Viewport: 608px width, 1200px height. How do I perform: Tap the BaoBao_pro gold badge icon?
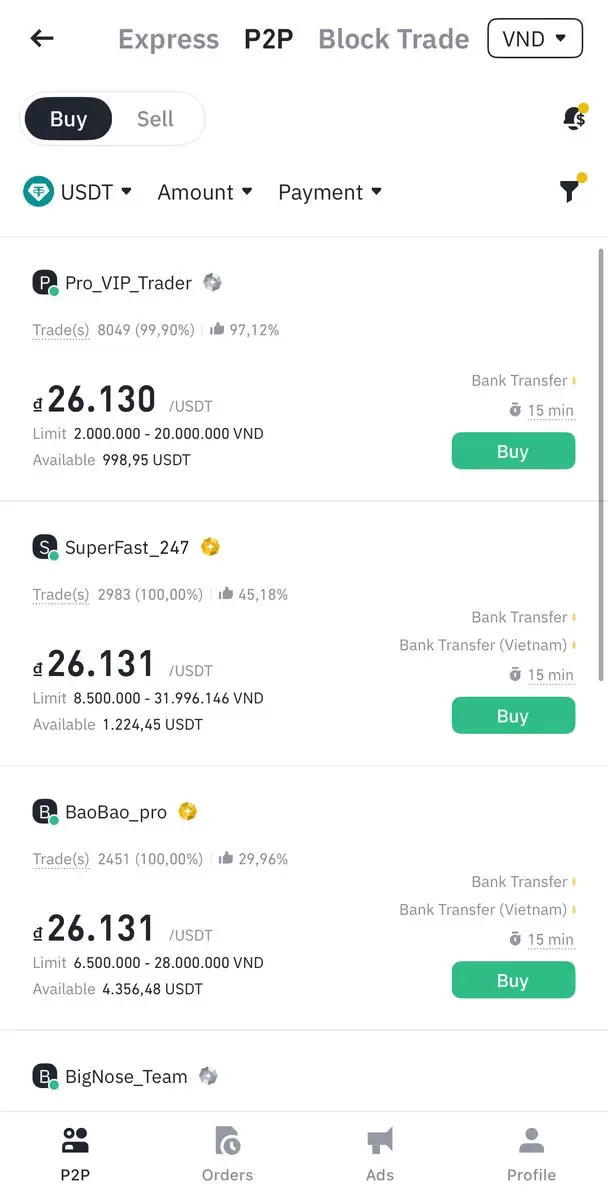tap(187, 811)
